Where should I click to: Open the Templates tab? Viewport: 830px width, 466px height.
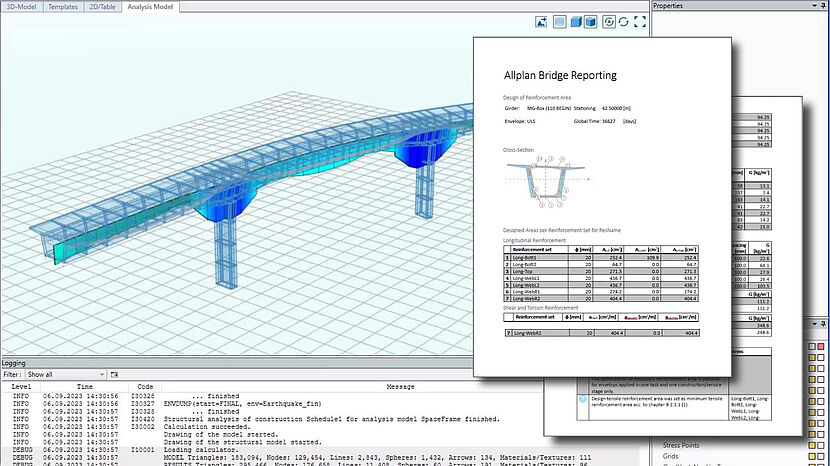point(62,7)
